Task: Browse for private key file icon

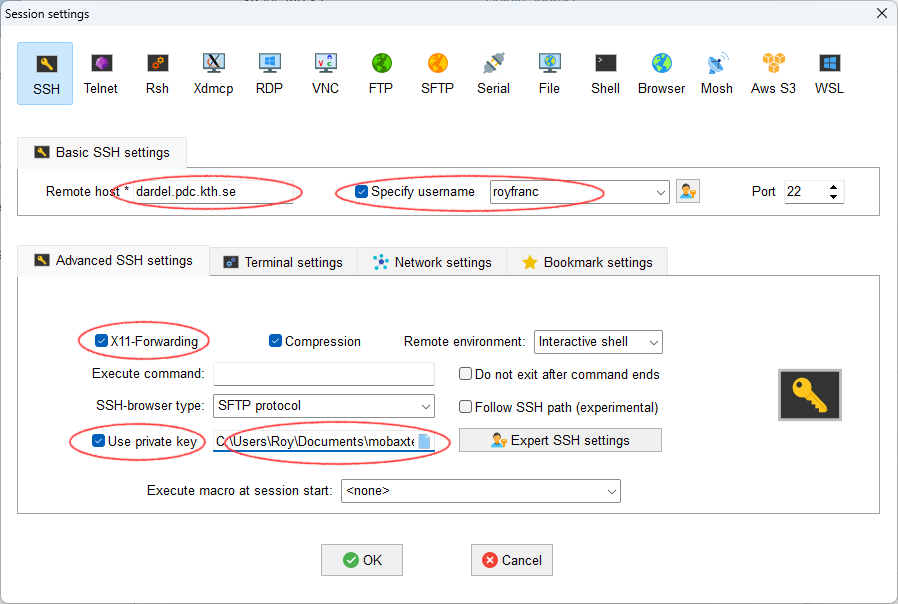Action: pos(424,441)
